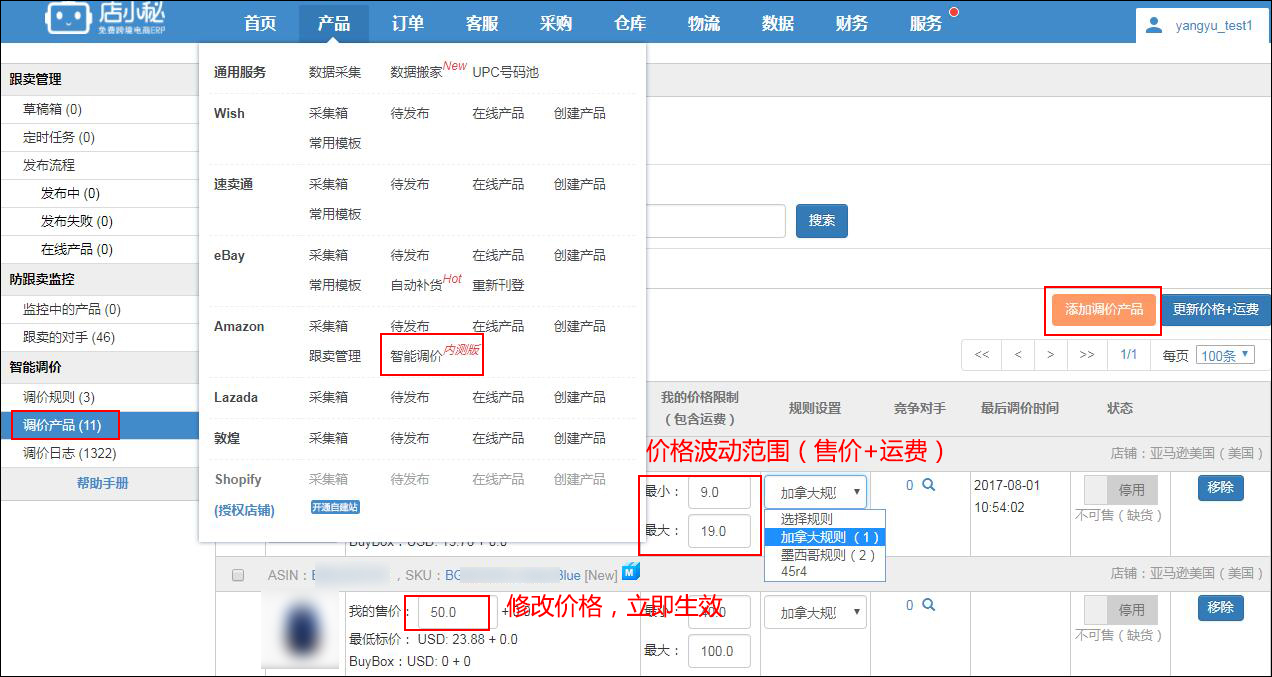Go to the first page with <<
This screenshot has width=1272, height=677.
982,354
